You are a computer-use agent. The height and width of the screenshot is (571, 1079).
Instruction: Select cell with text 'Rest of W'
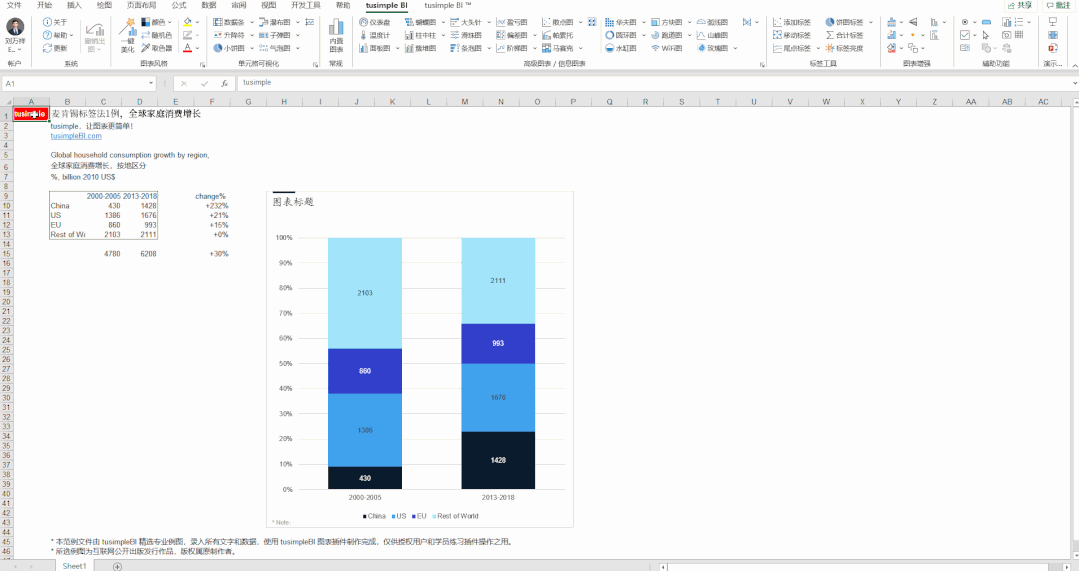pos(67,235)
